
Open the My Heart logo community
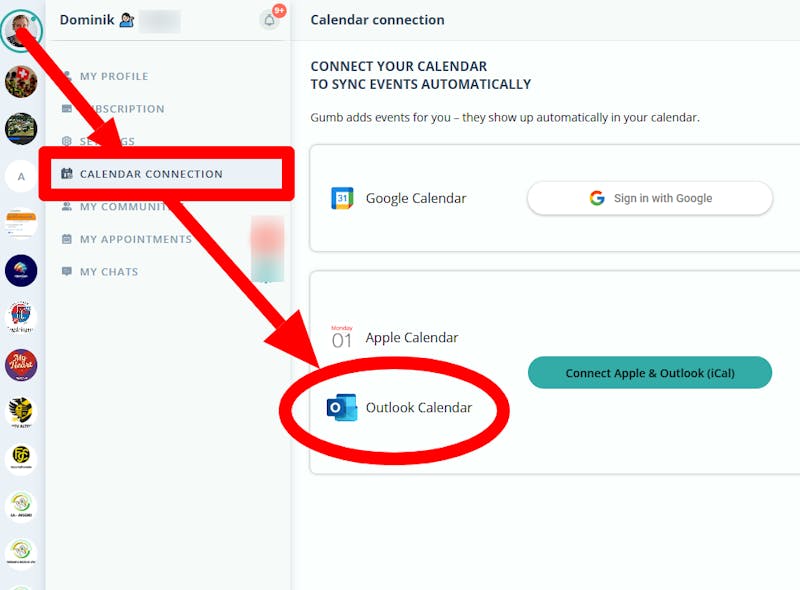21,365
